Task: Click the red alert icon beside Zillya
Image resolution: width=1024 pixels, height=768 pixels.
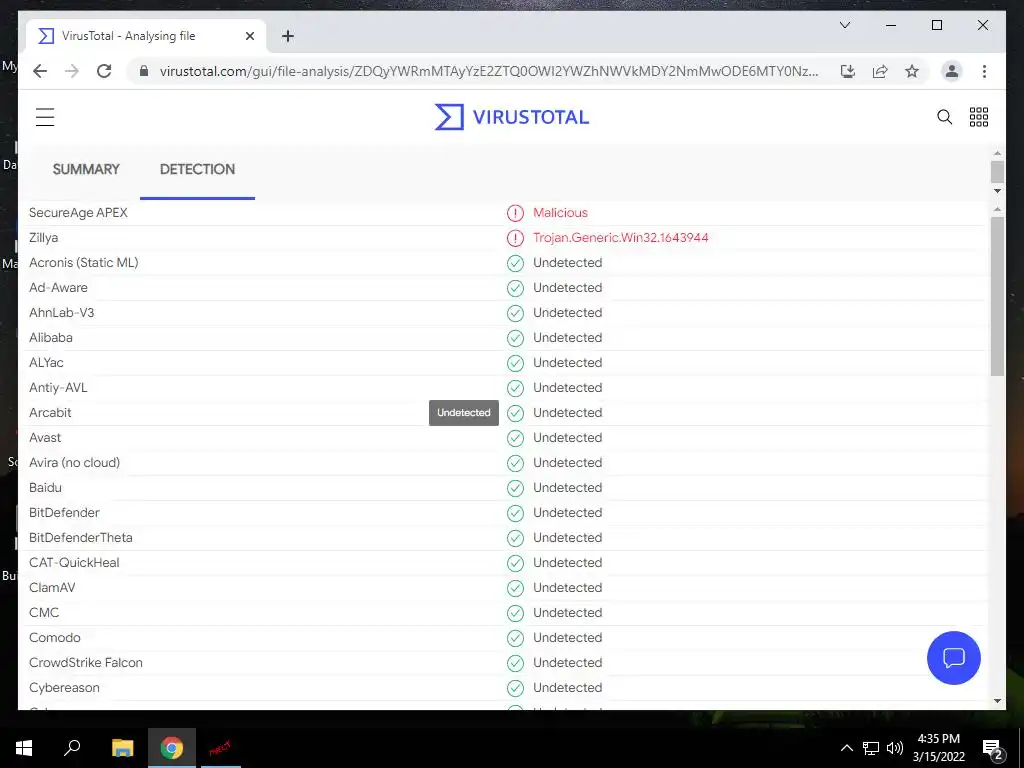Action: (515, 238)
